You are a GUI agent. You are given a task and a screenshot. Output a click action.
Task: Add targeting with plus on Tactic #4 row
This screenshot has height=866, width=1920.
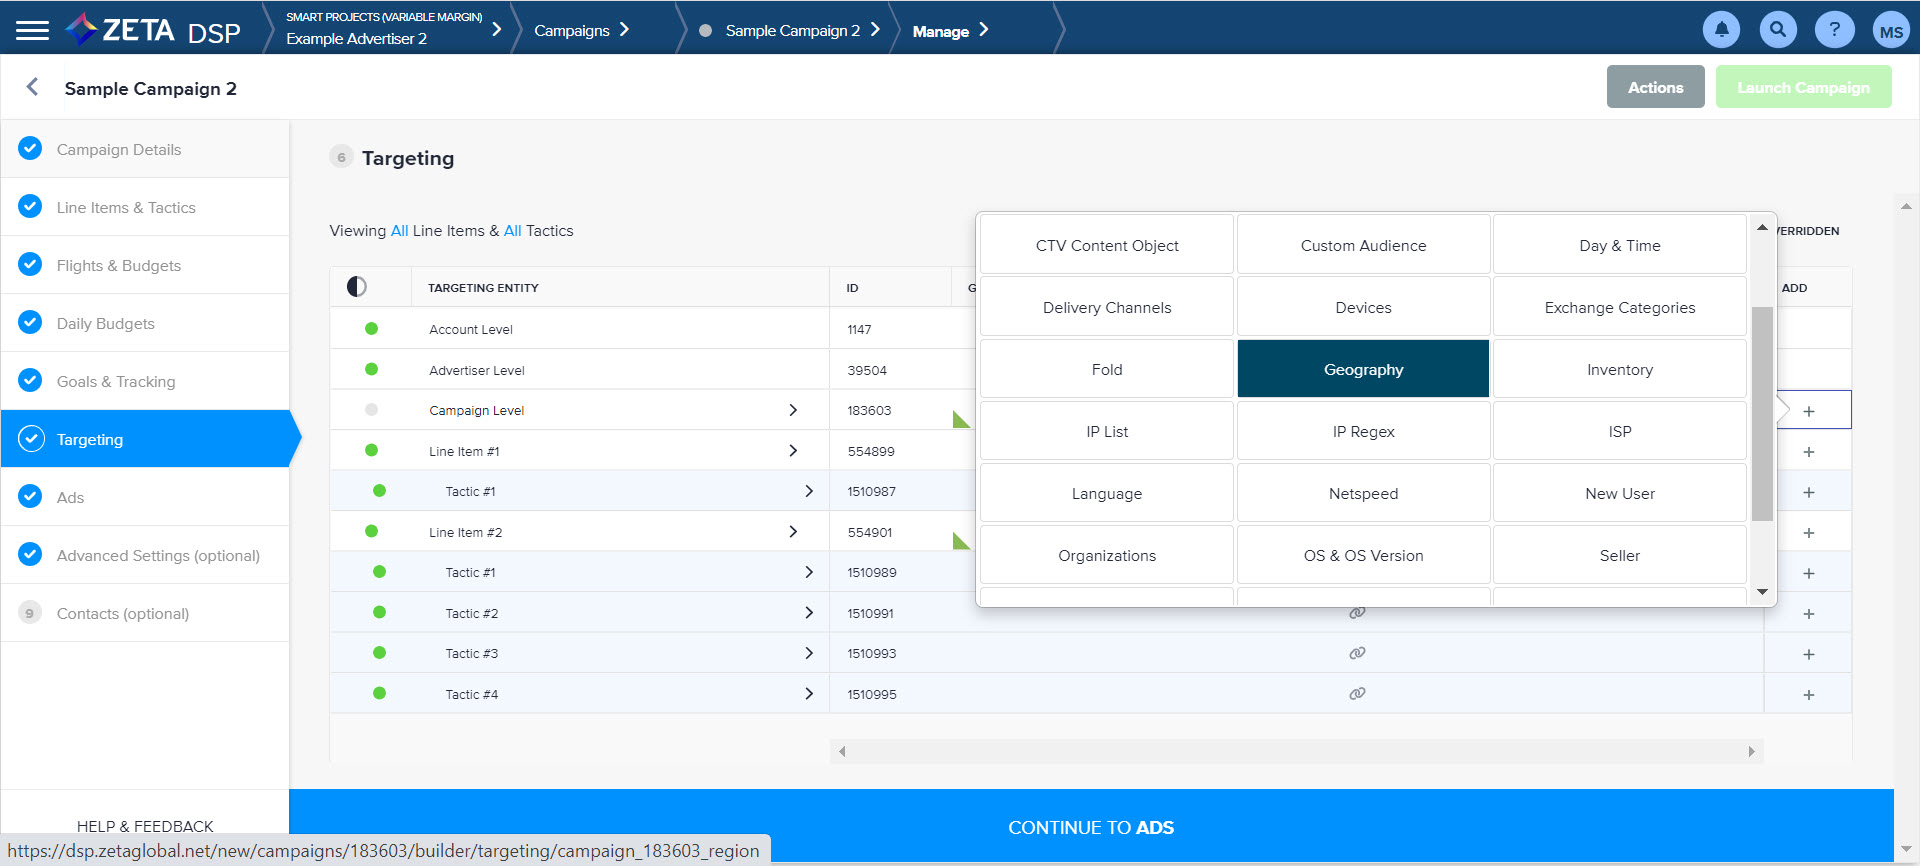pyautogui.click(x=1808, y=695)
